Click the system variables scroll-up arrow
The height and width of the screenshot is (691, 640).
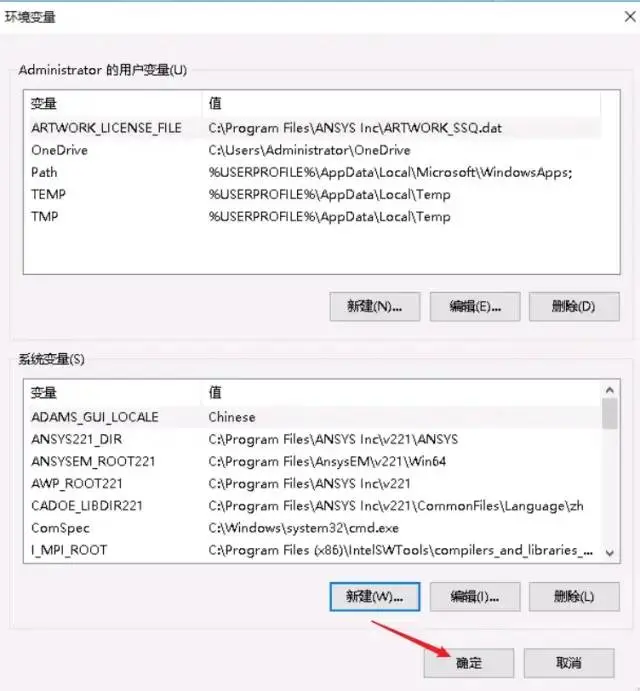click(x=610, y=390)
